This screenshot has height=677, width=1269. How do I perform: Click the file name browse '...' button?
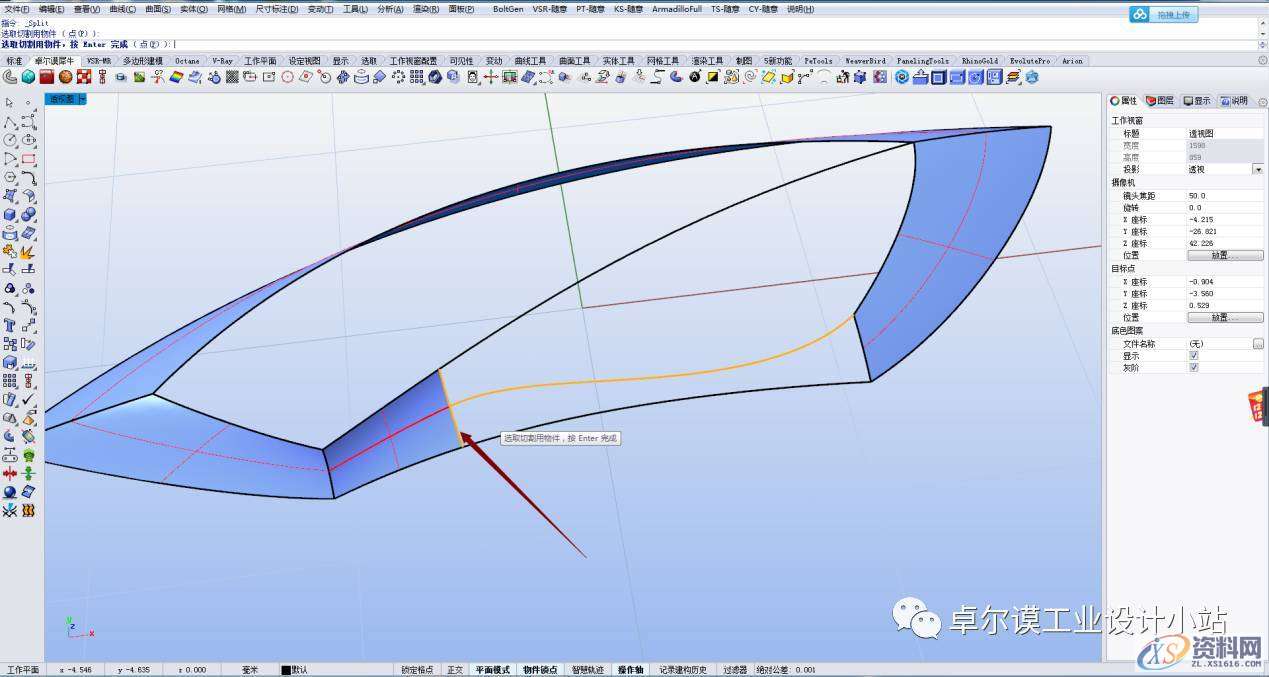pos(1257,344)
